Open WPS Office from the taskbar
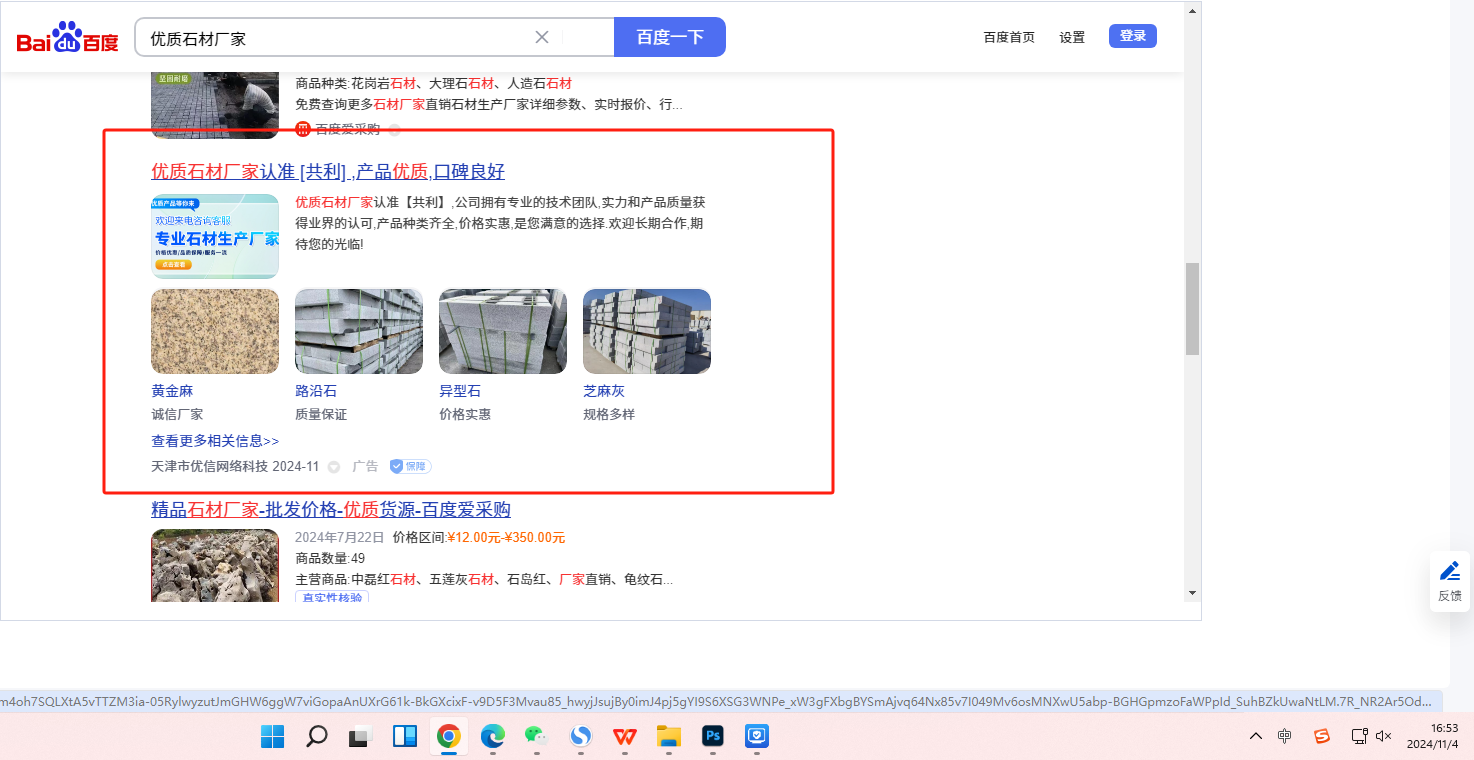Screen dimensions: 1474x760 click(625, 737)
